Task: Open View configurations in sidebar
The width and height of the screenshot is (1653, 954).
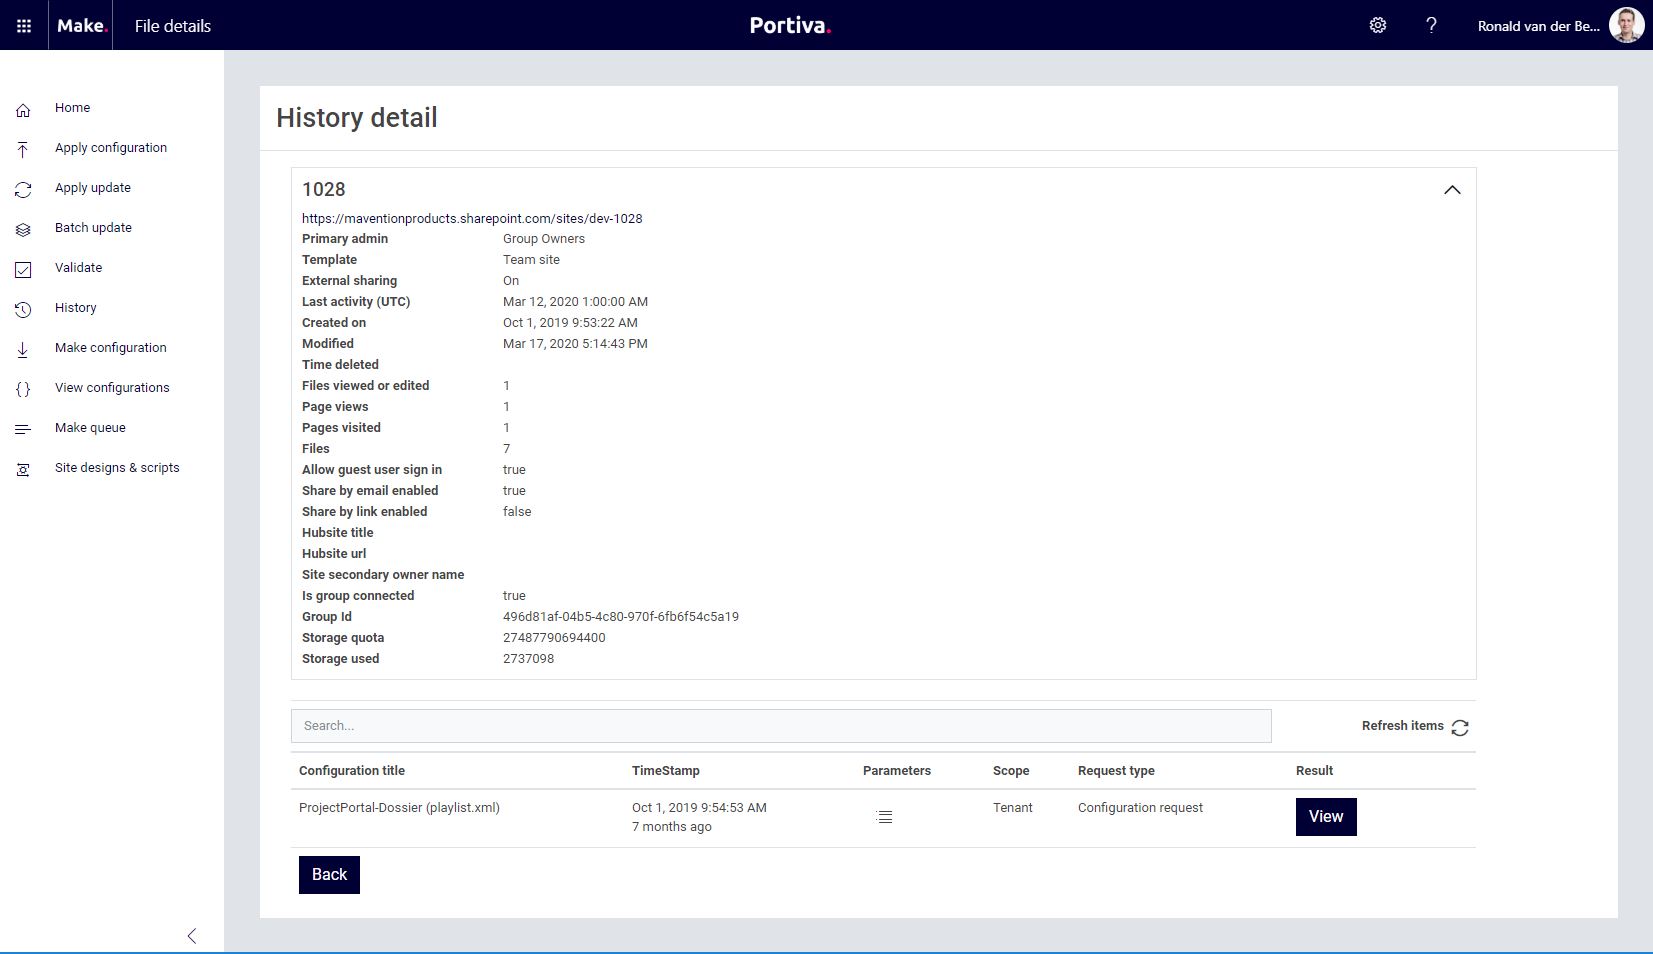Action: click(x=112, y=388)
